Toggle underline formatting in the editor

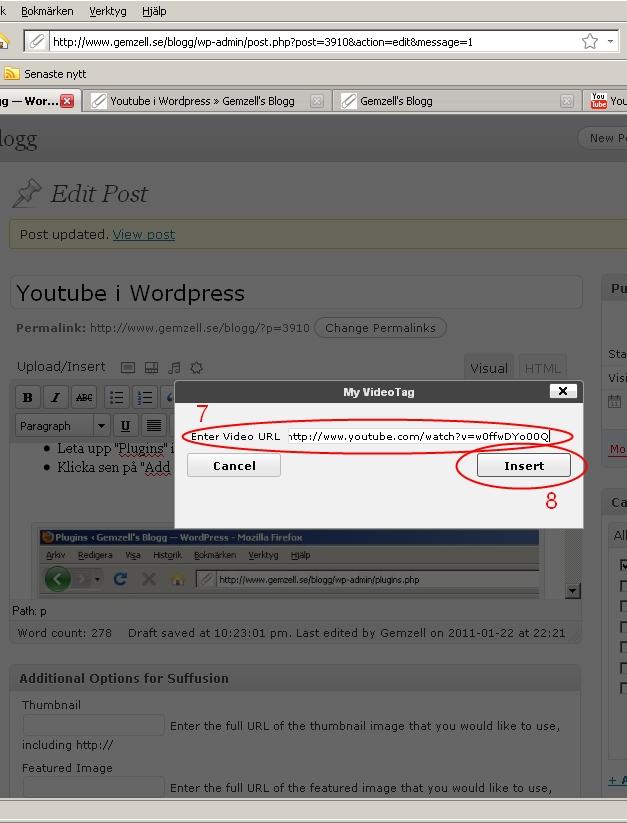coord(125,426)
